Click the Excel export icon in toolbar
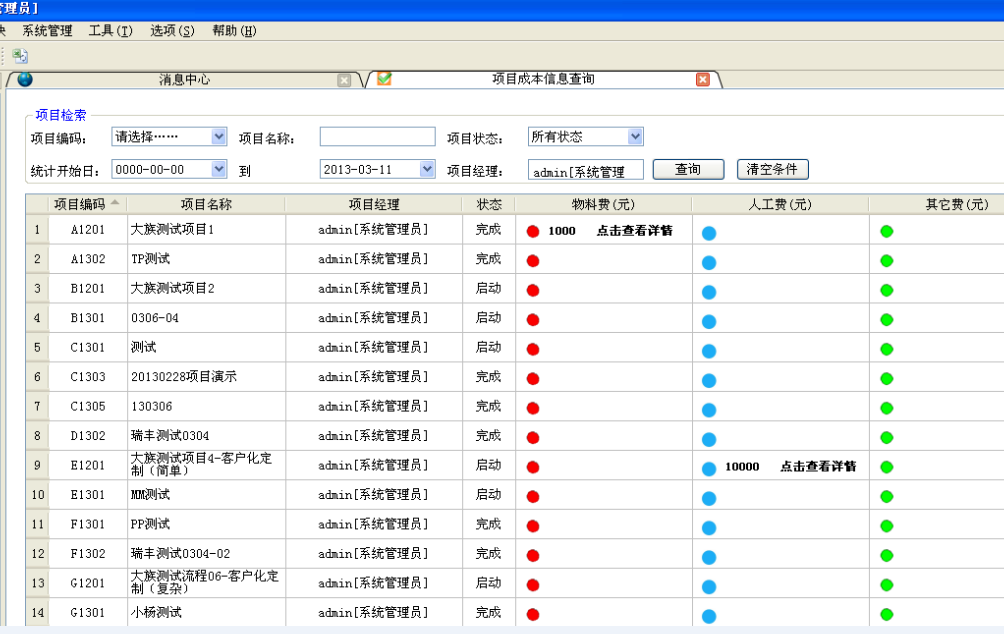The height and width of the screenshot is (634, 1004). (20, 56)
